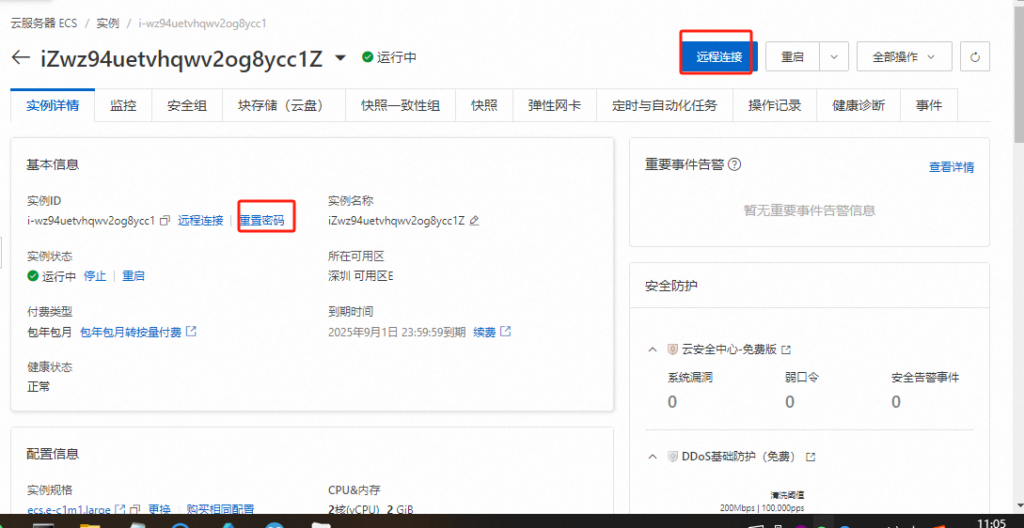Open the 全部操作 dropdown menu

[x=903, y=57]
